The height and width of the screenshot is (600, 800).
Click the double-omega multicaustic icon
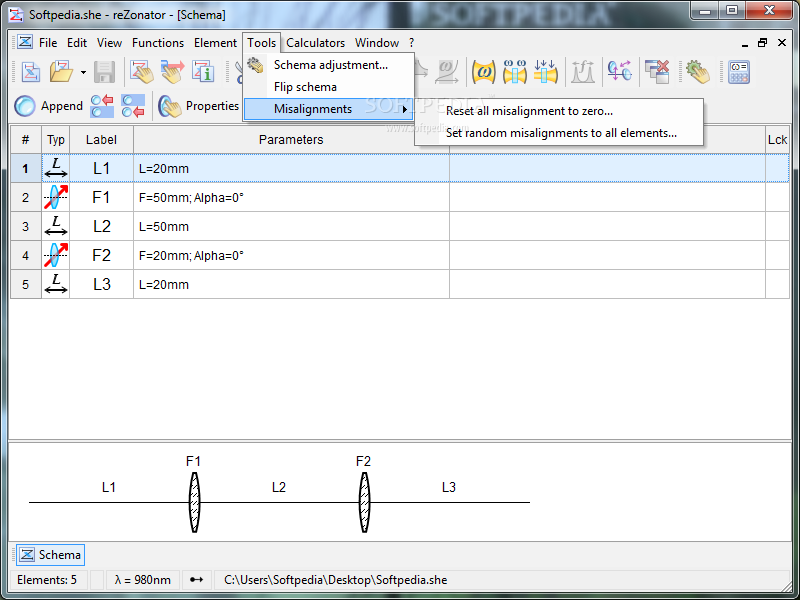point(515,72)
